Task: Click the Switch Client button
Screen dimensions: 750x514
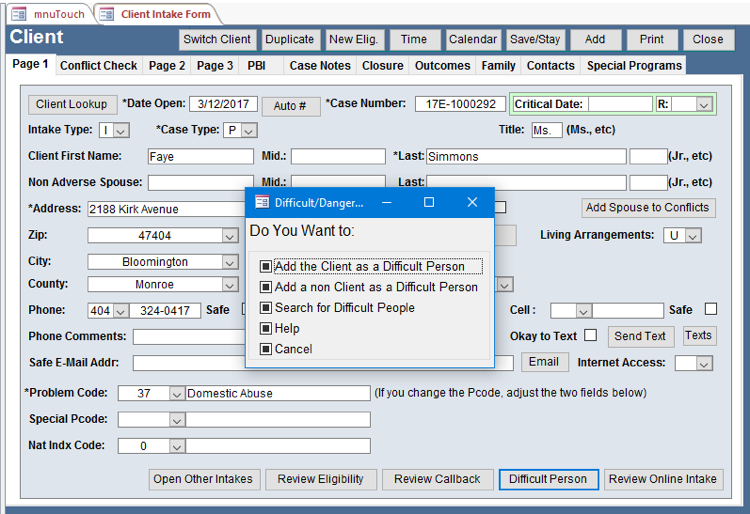Action: [x=217, y=40]
